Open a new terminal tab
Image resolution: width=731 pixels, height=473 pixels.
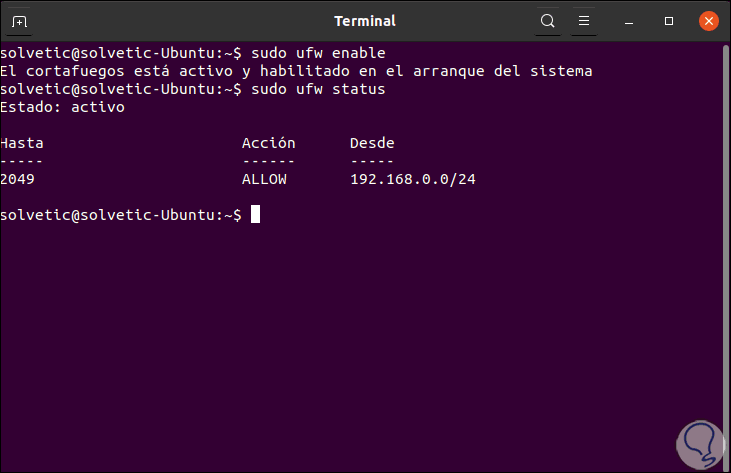coord(20,21)
